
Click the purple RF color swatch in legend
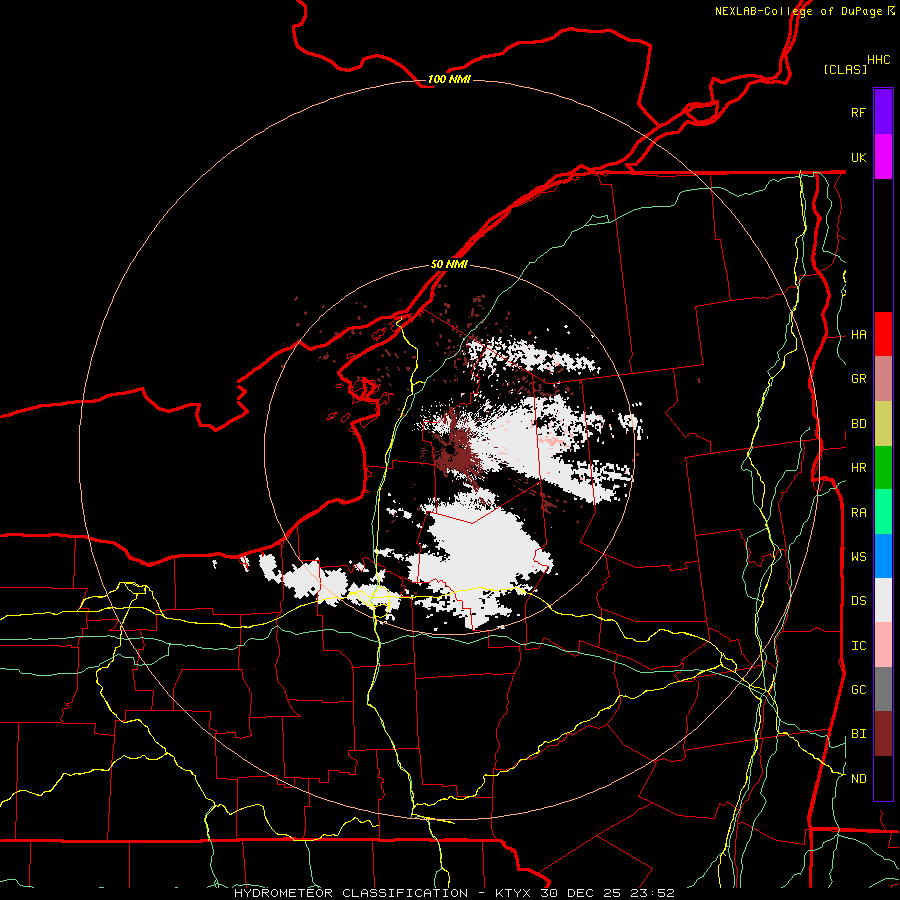[883, 112]
